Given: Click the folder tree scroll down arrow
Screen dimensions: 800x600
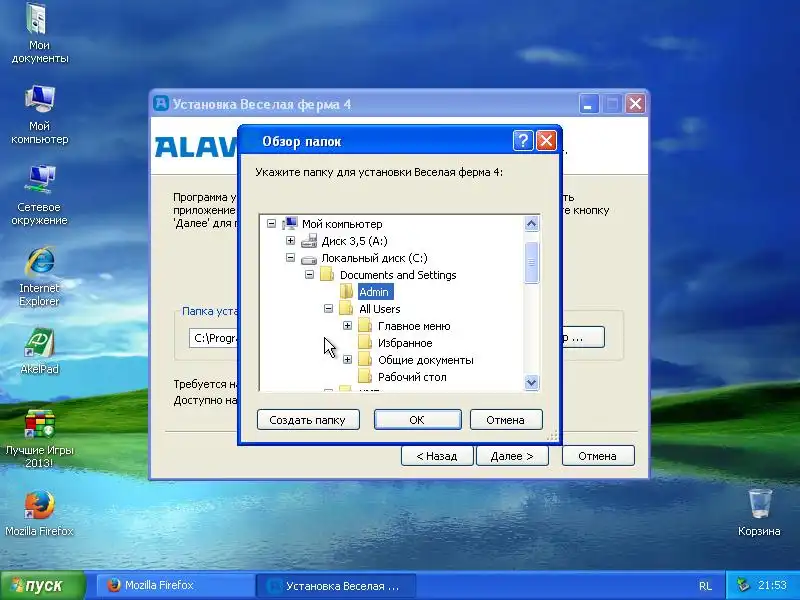Looking at the screenshot, I should pyautogui.click(x=531, y=382).
